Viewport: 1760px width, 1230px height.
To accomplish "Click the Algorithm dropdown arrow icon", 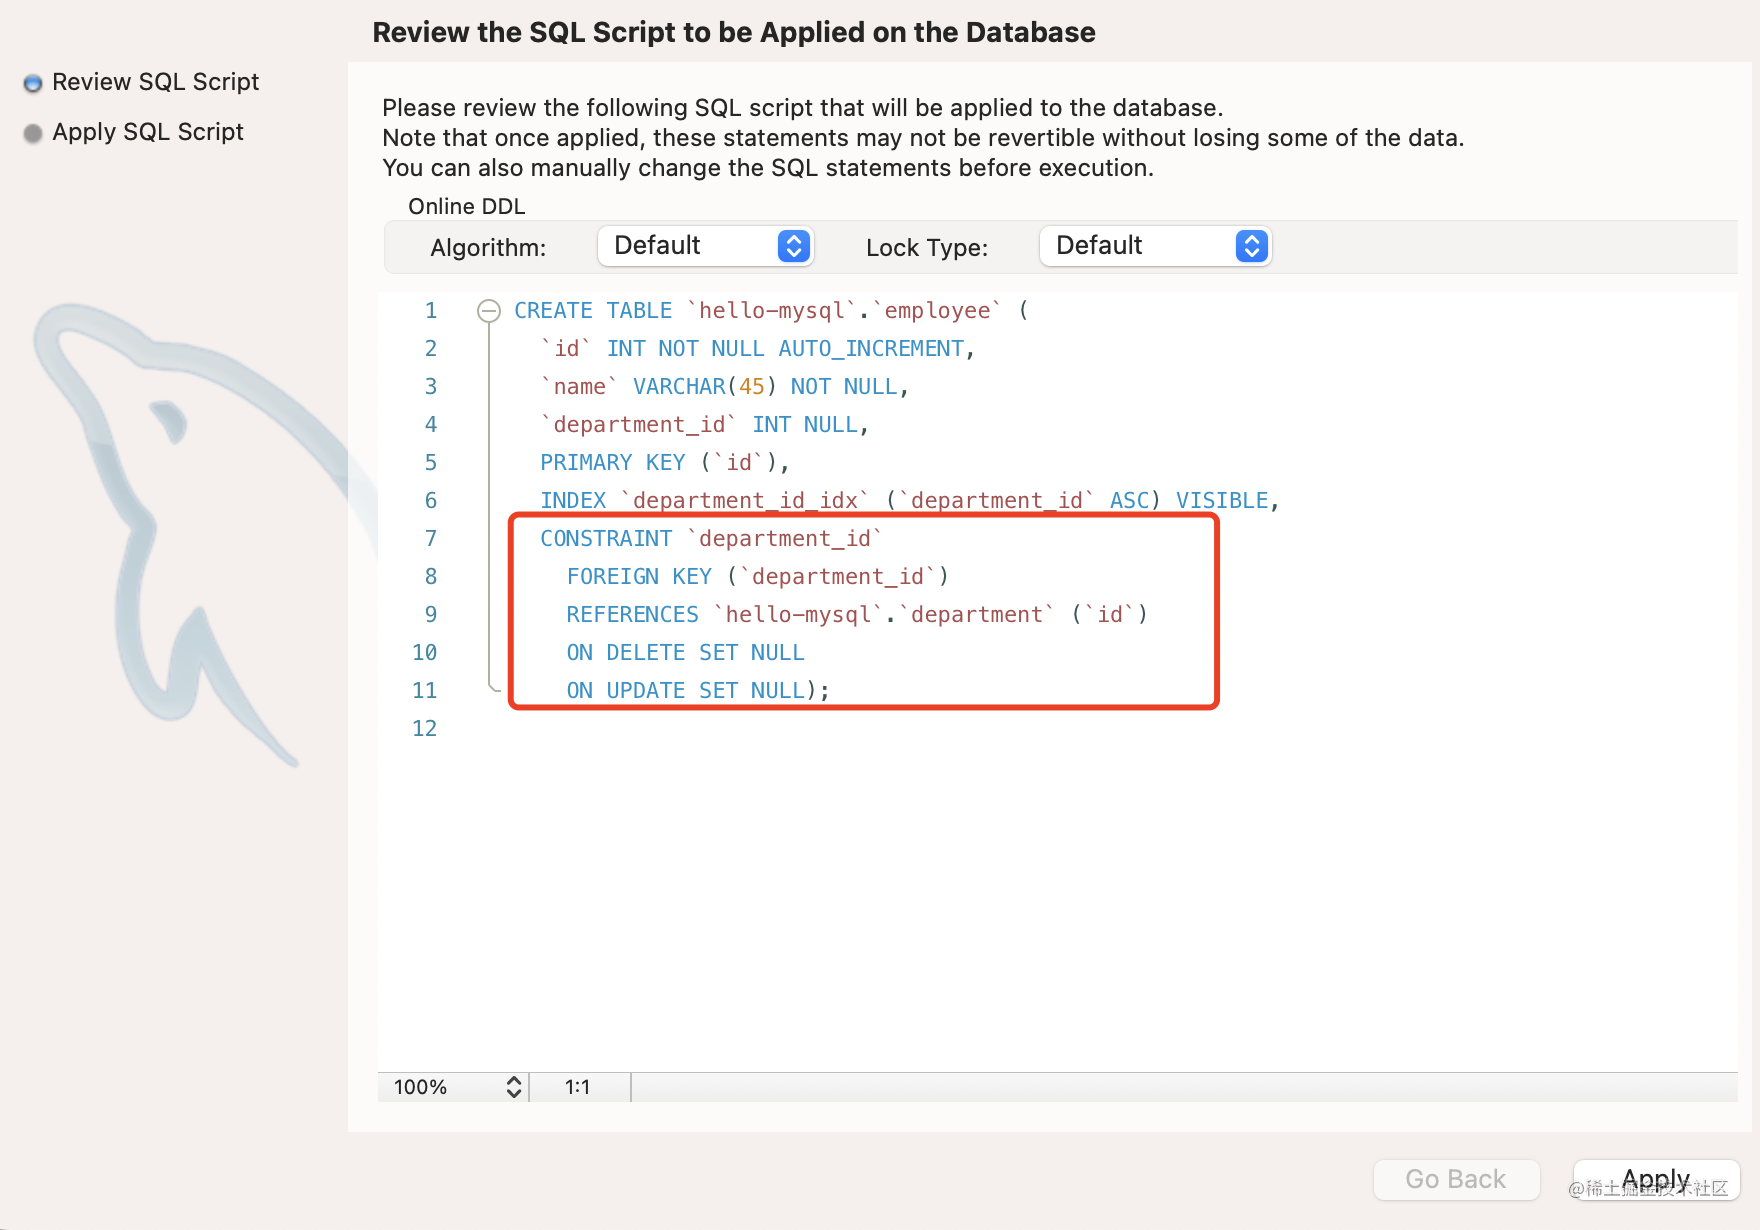I will pos(793,246).
